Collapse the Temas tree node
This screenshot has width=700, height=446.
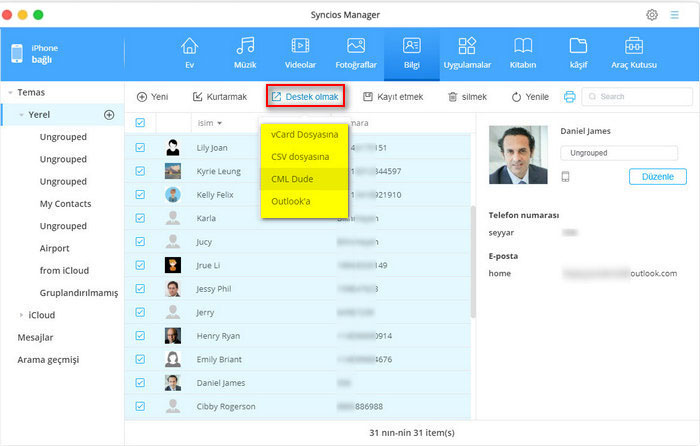pyautogui.click(x=10, y=93)
